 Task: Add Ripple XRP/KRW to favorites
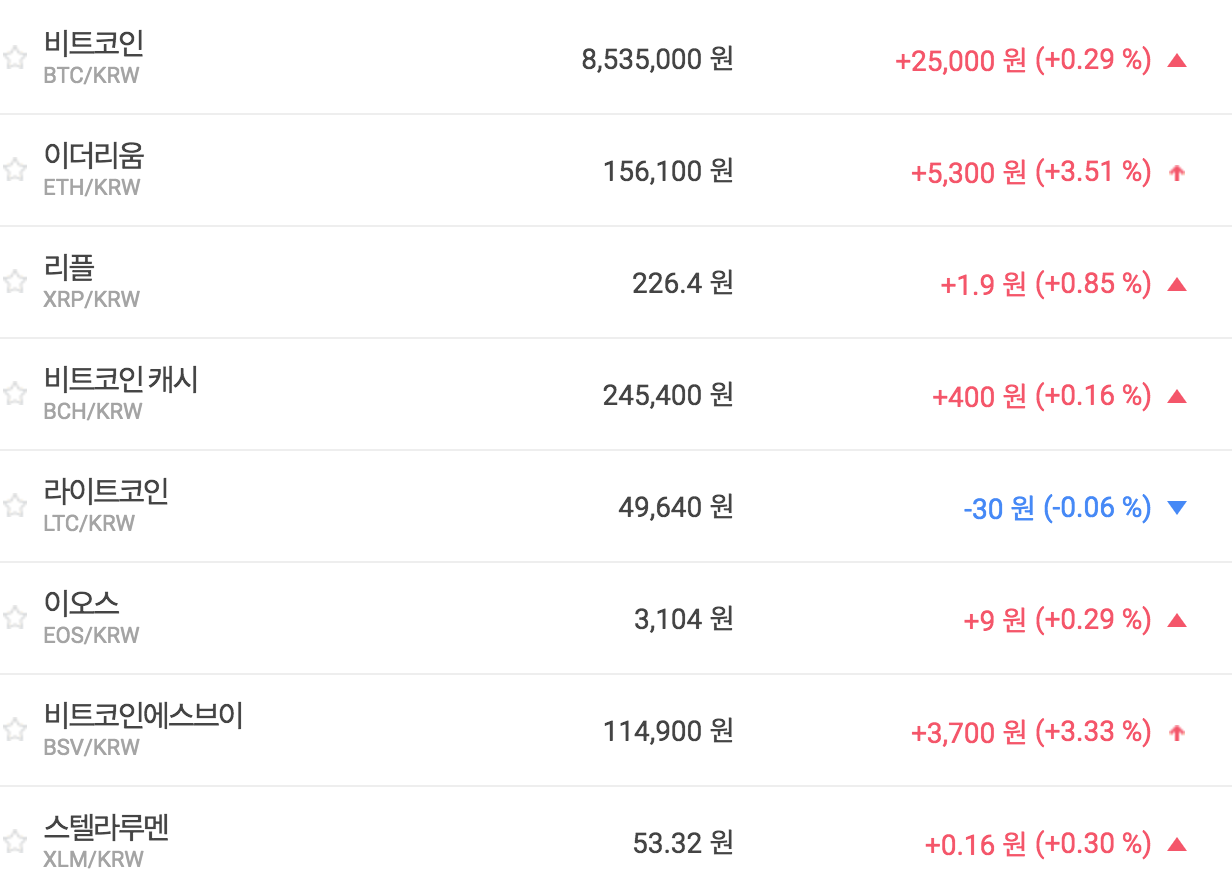click(x=14, y=282)
